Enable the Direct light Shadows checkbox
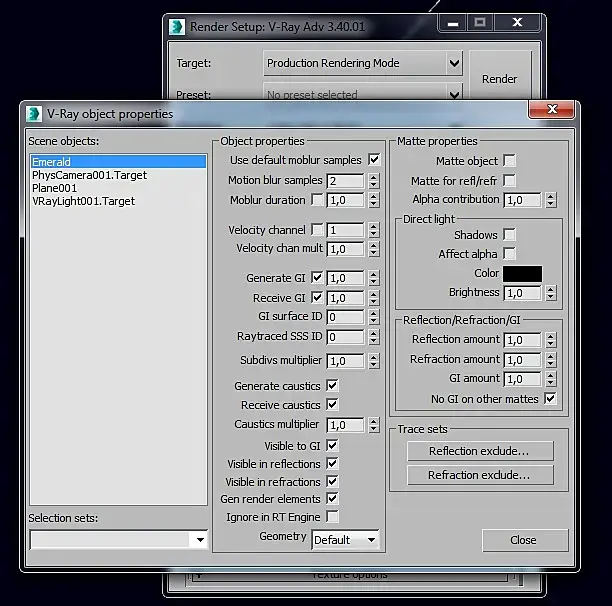 coord(509,235)
